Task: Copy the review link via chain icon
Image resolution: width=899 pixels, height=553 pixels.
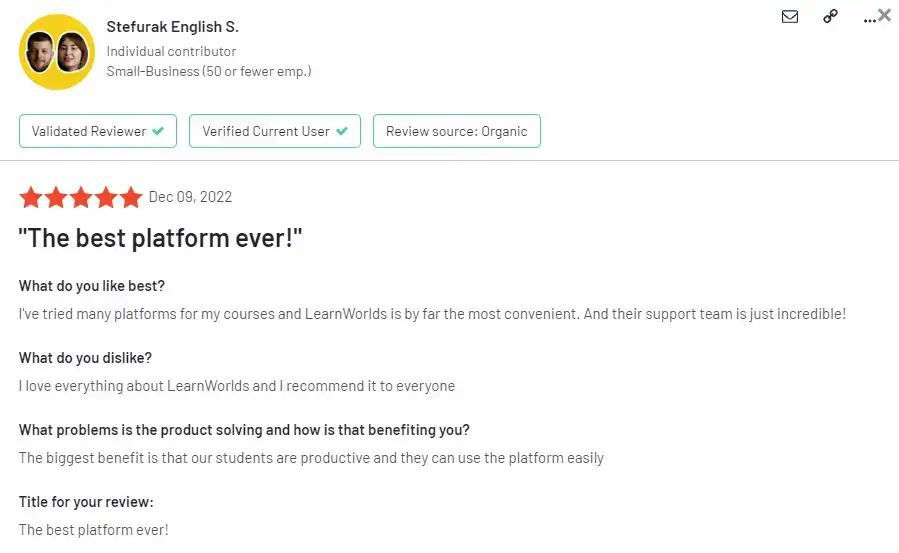Action: (x=830, y=16)
